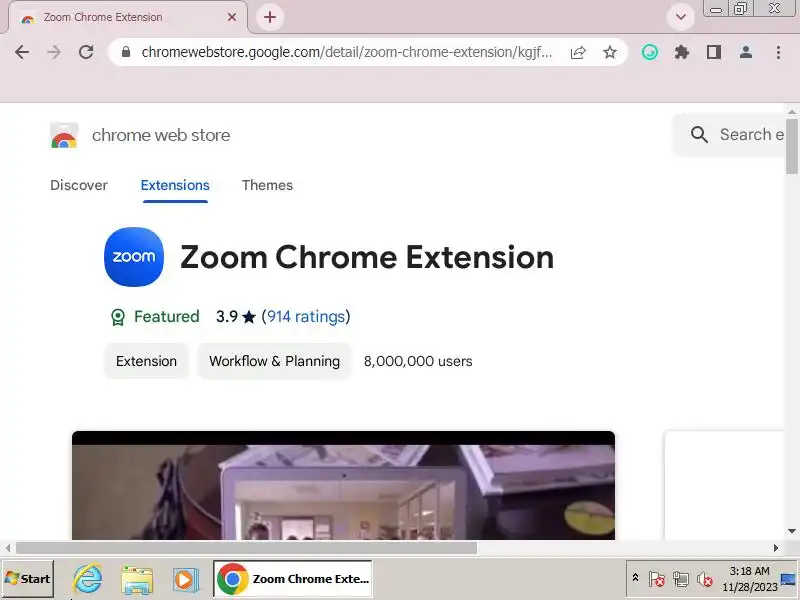Click the 3.9 star rating
The height and width of the screenshot is (600, 800).
[235, 317]
